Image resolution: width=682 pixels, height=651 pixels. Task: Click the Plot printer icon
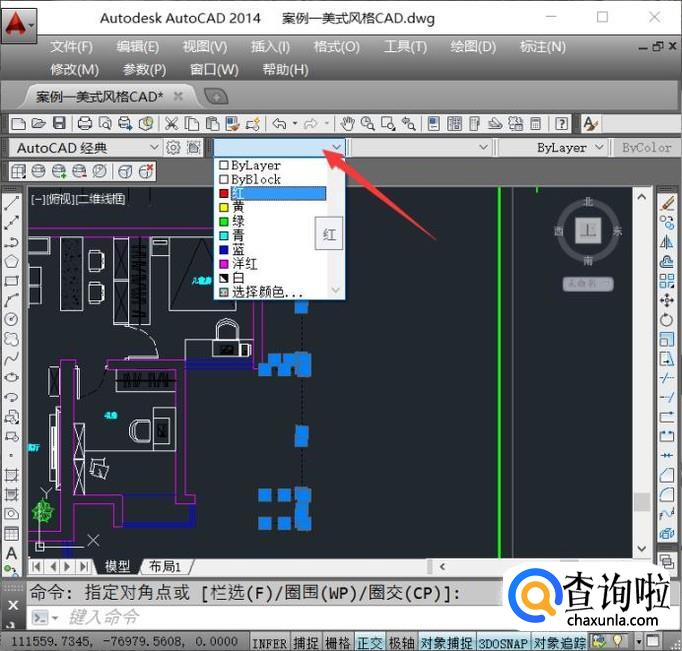(84, 124)
